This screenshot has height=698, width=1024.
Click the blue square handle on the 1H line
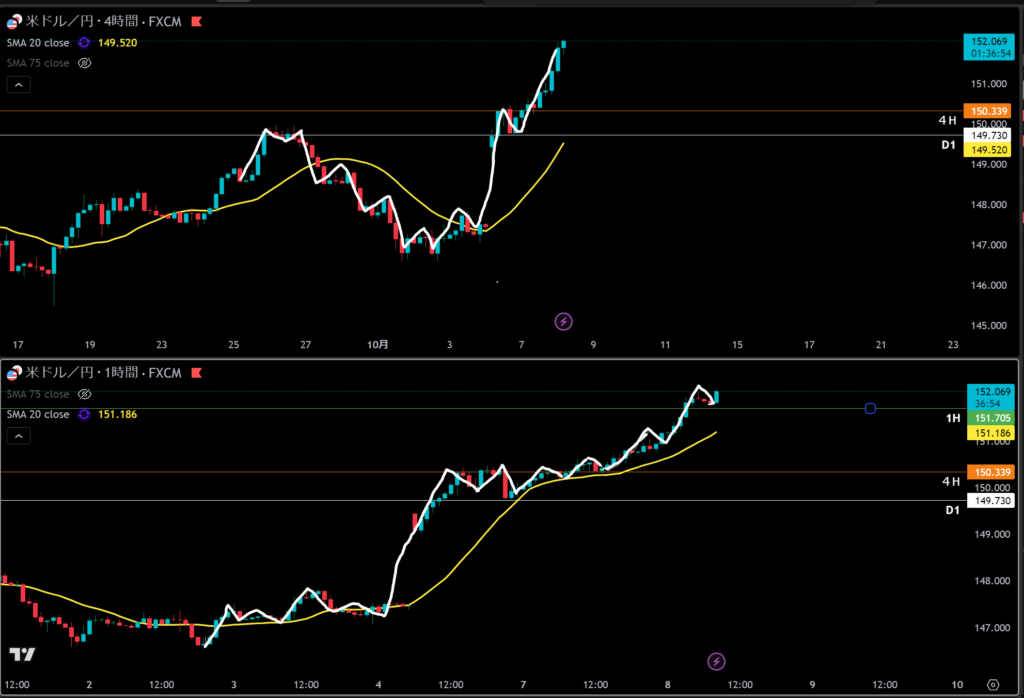[x=870, y=408]
